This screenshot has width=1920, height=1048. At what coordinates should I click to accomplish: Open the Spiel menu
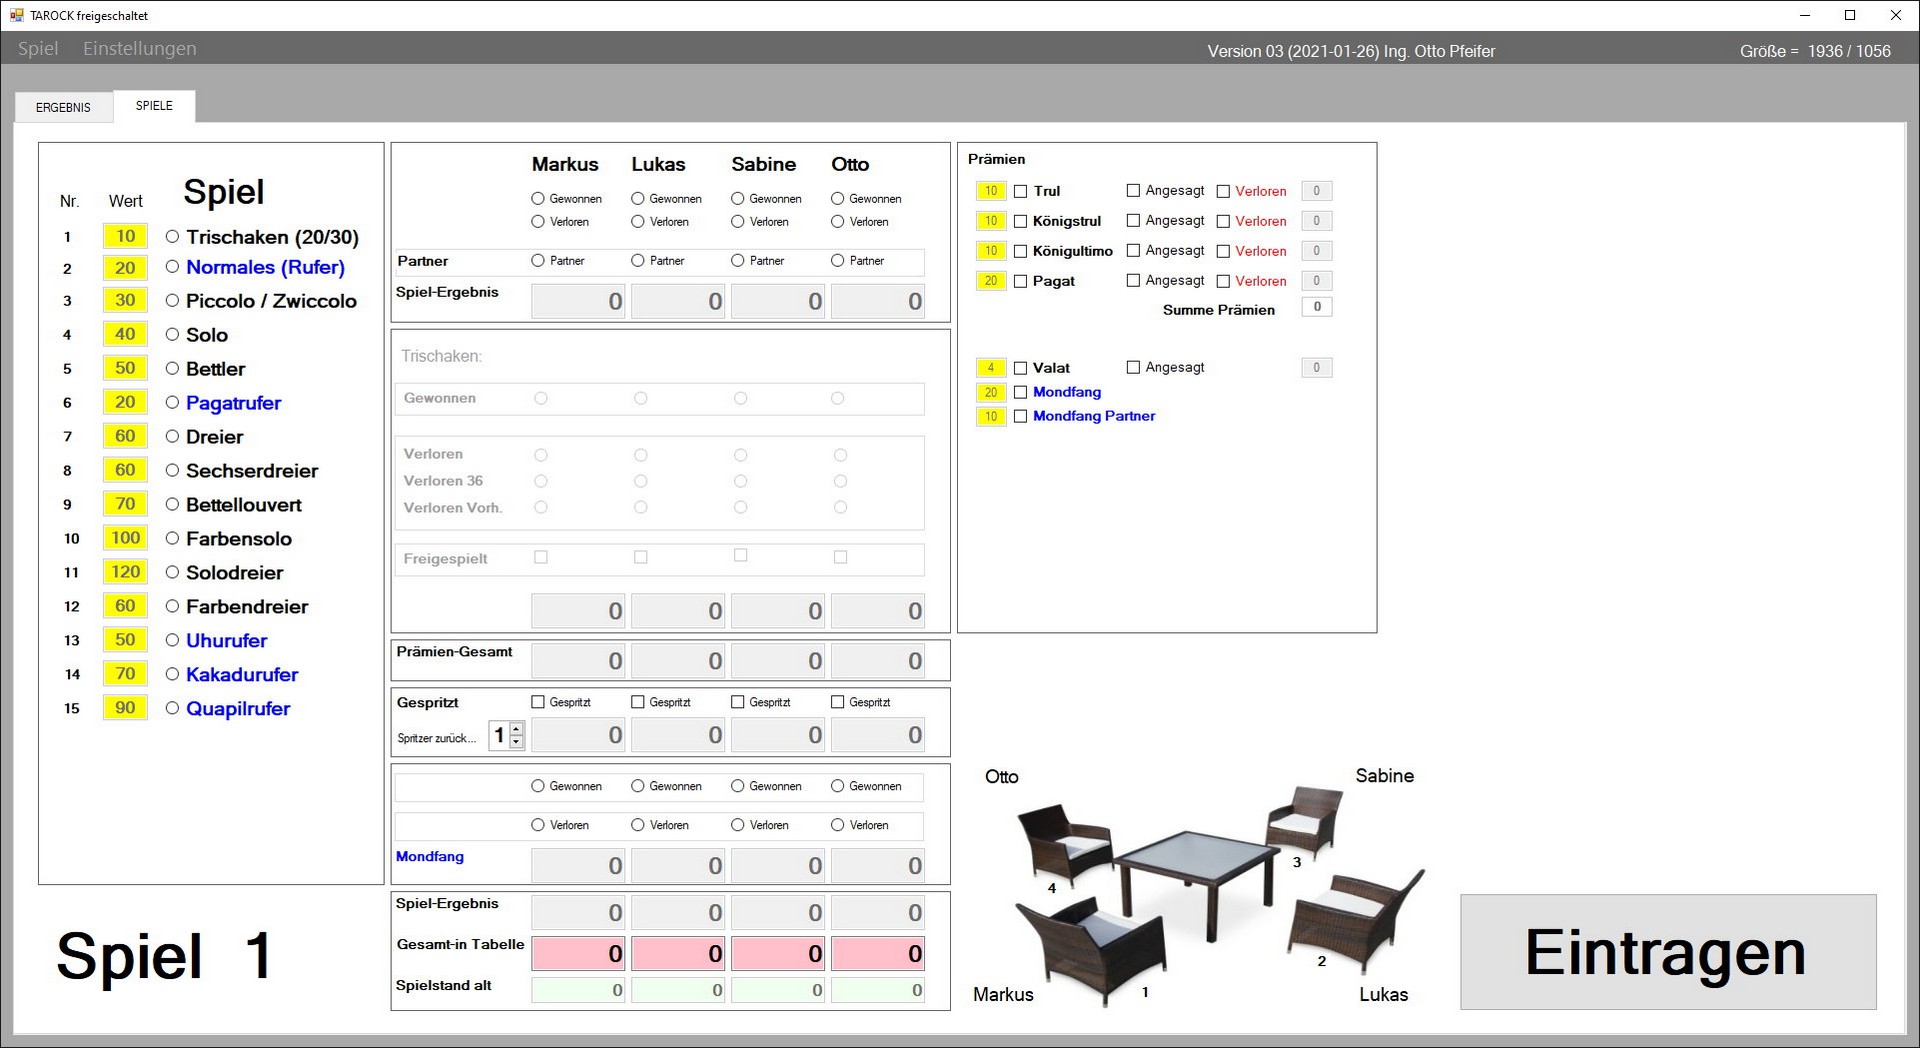point(38,49)
